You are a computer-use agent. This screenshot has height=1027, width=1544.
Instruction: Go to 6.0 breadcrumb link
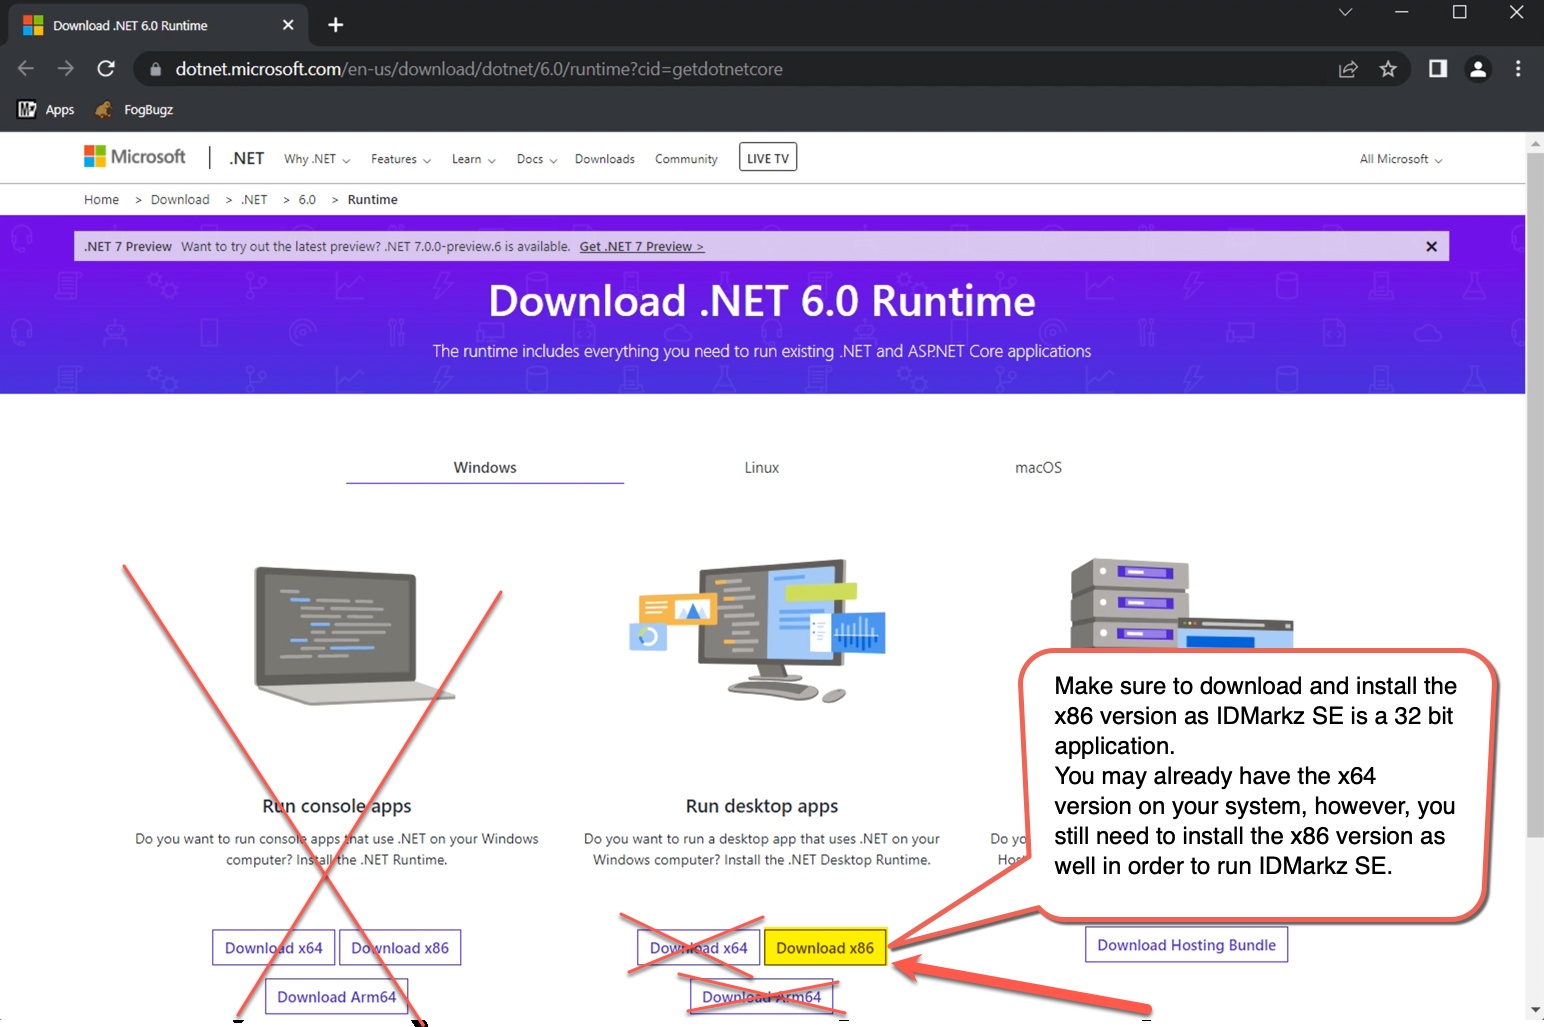point(307,200)
